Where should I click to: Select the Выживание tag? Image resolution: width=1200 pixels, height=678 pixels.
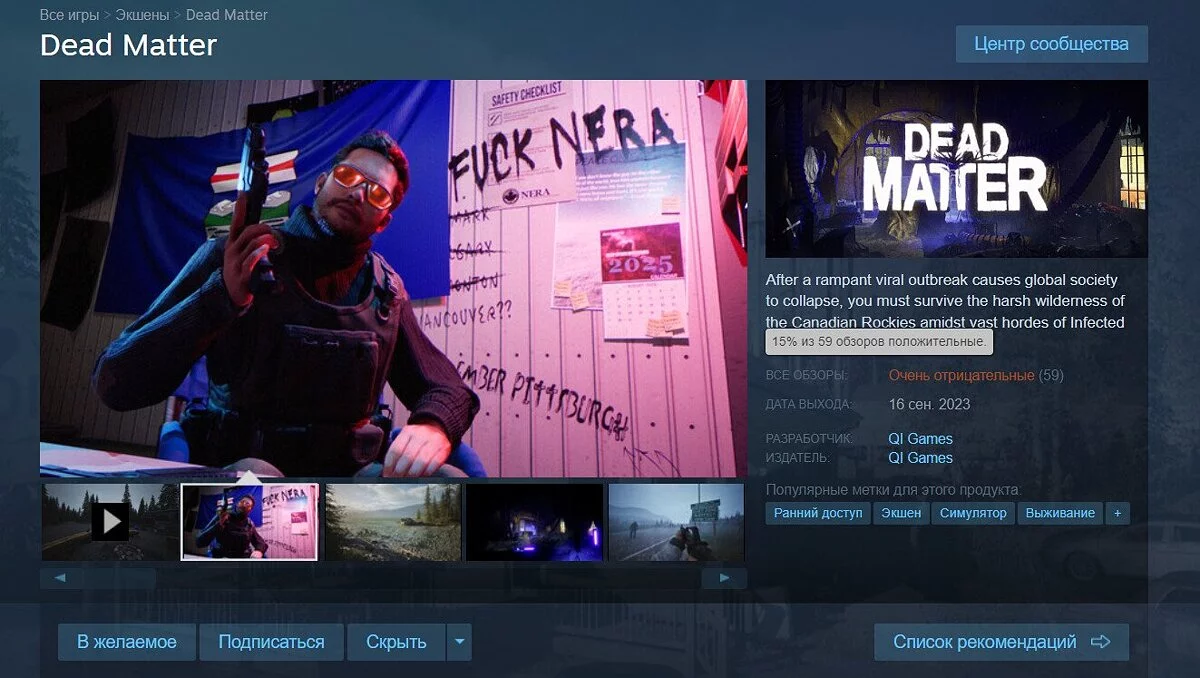click(1060, 513)
